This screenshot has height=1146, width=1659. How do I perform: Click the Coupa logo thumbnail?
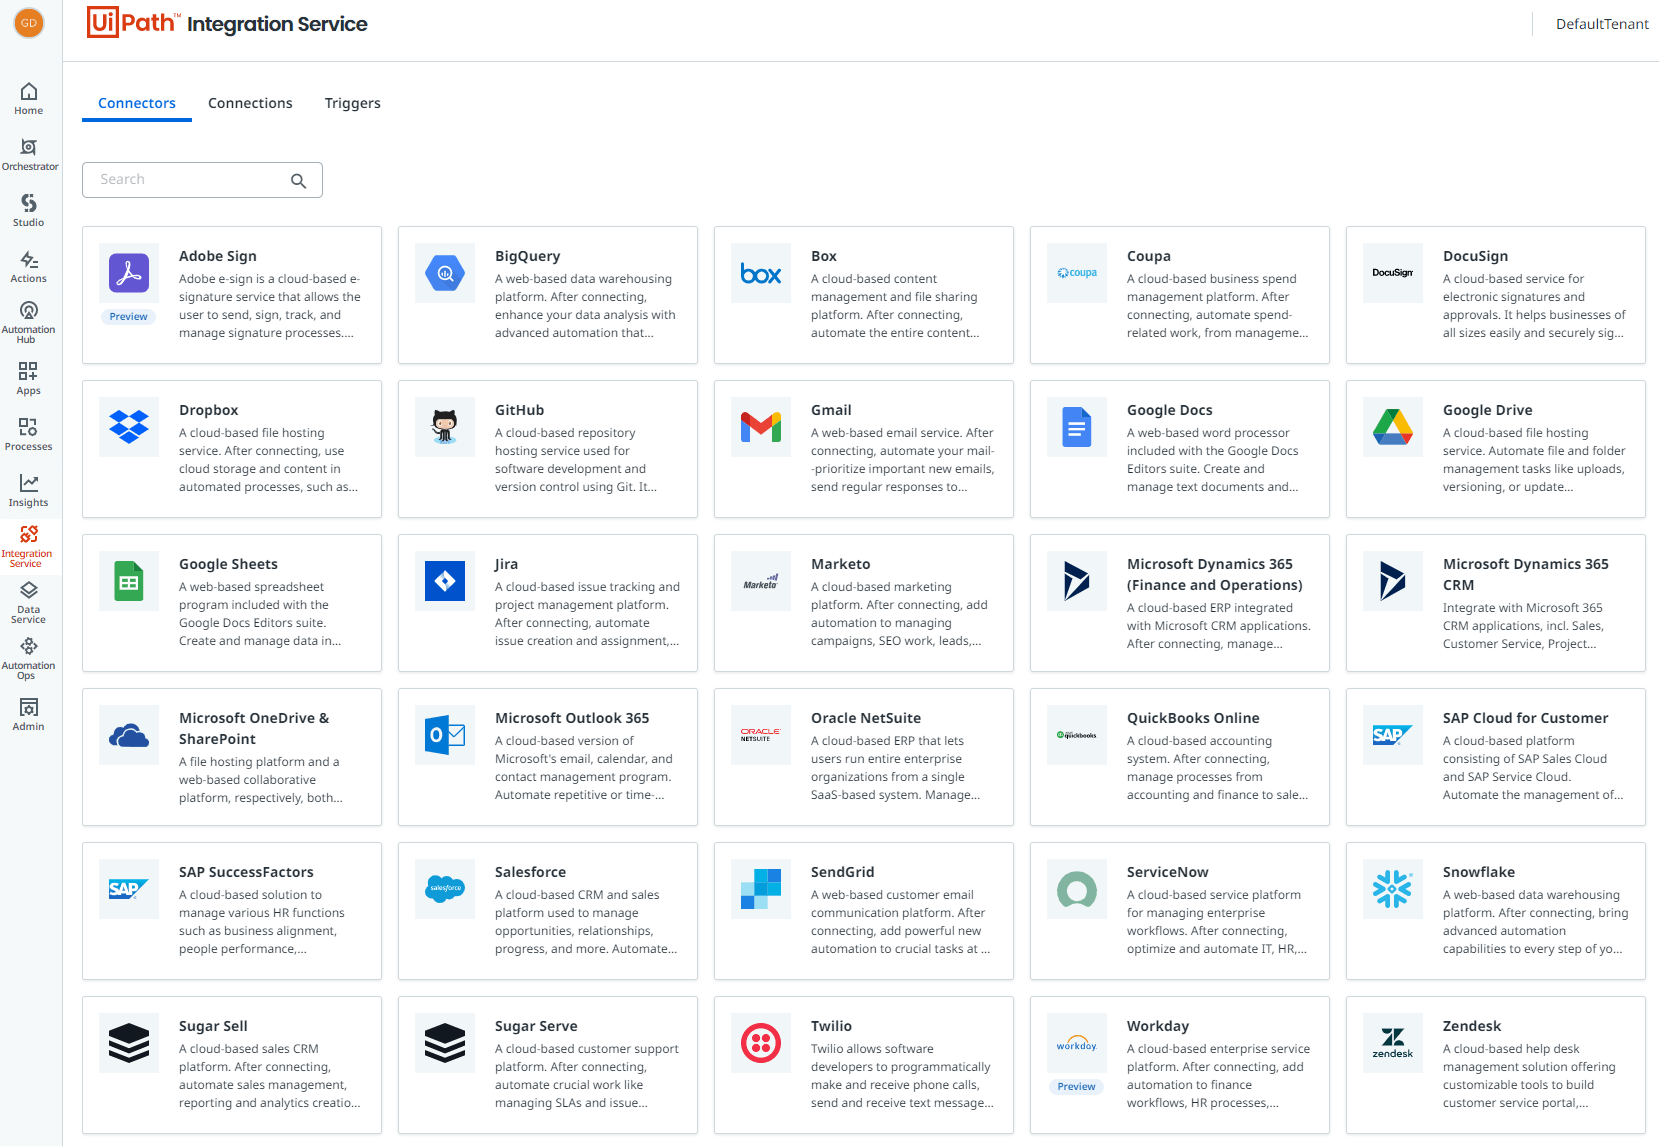click(x=1077, y=273)
